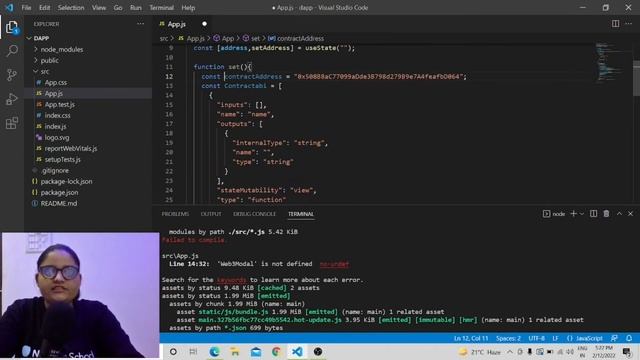This screenshot has height=360, width=640.
Task: Open the Run menu
Action: click(136, 8)
